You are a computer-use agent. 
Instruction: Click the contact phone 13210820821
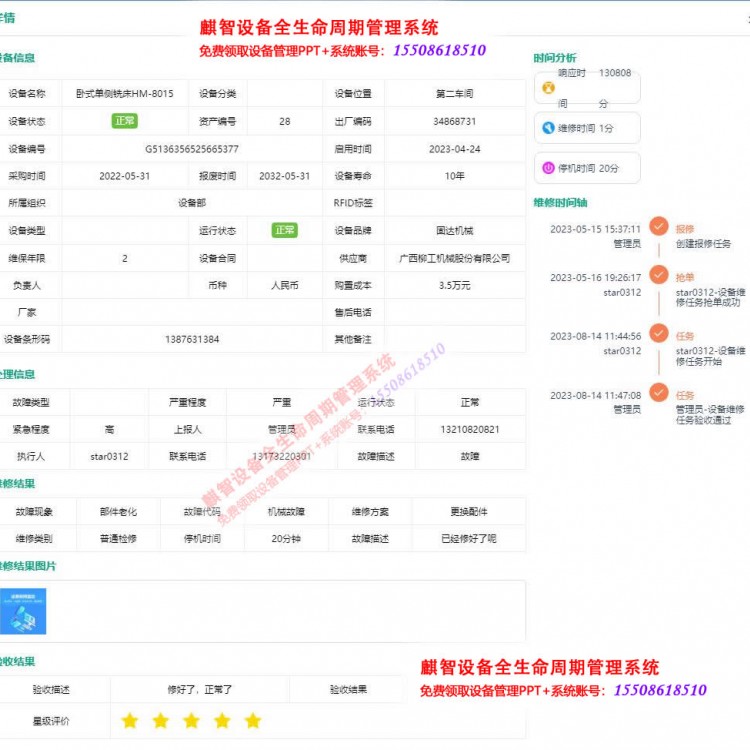tap(469, 429)
